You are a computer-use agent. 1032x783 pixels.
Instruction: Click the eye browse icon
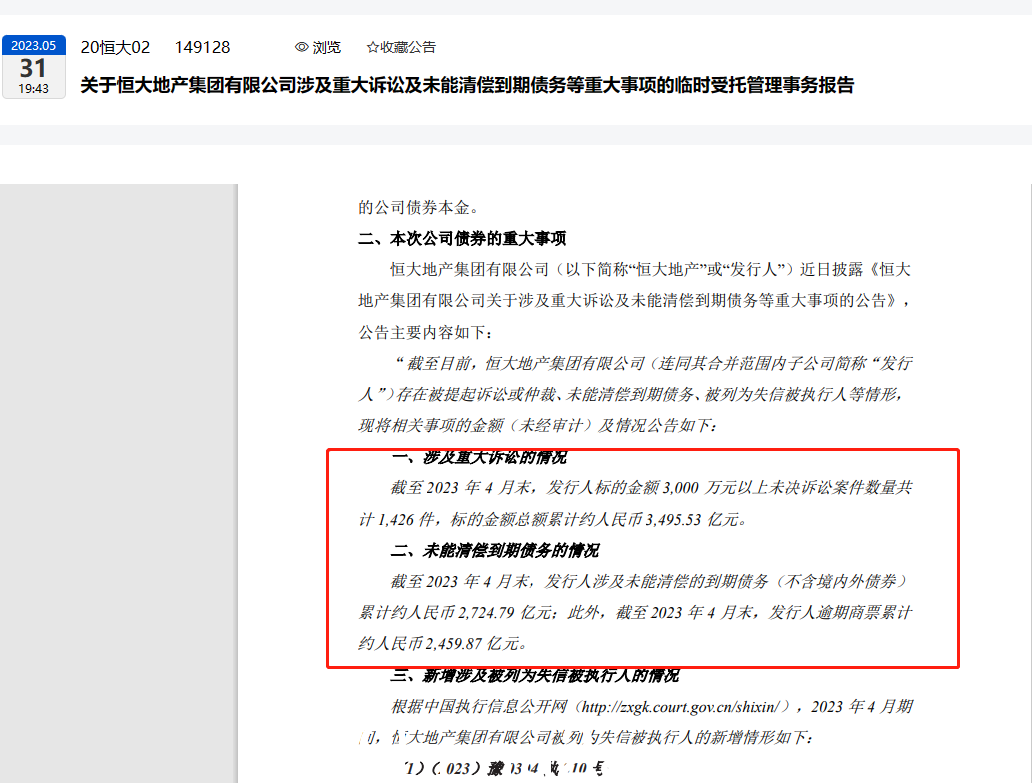coord(301,47)
